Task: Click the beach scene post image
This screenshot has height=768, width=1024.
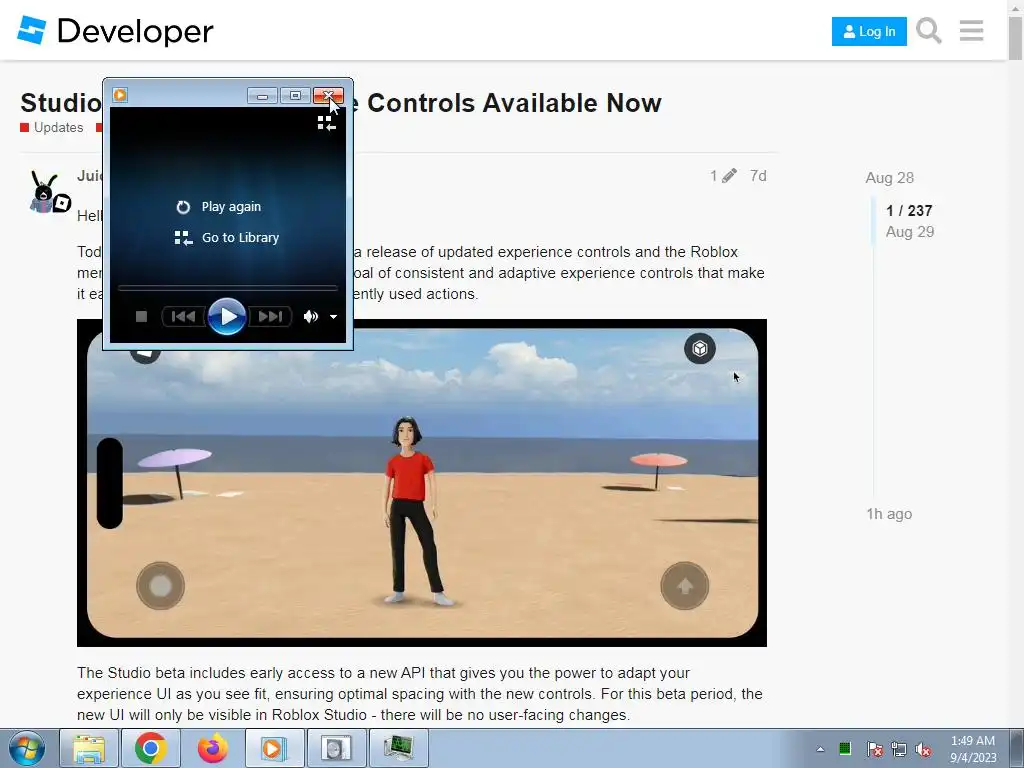Action: (422, 483)
